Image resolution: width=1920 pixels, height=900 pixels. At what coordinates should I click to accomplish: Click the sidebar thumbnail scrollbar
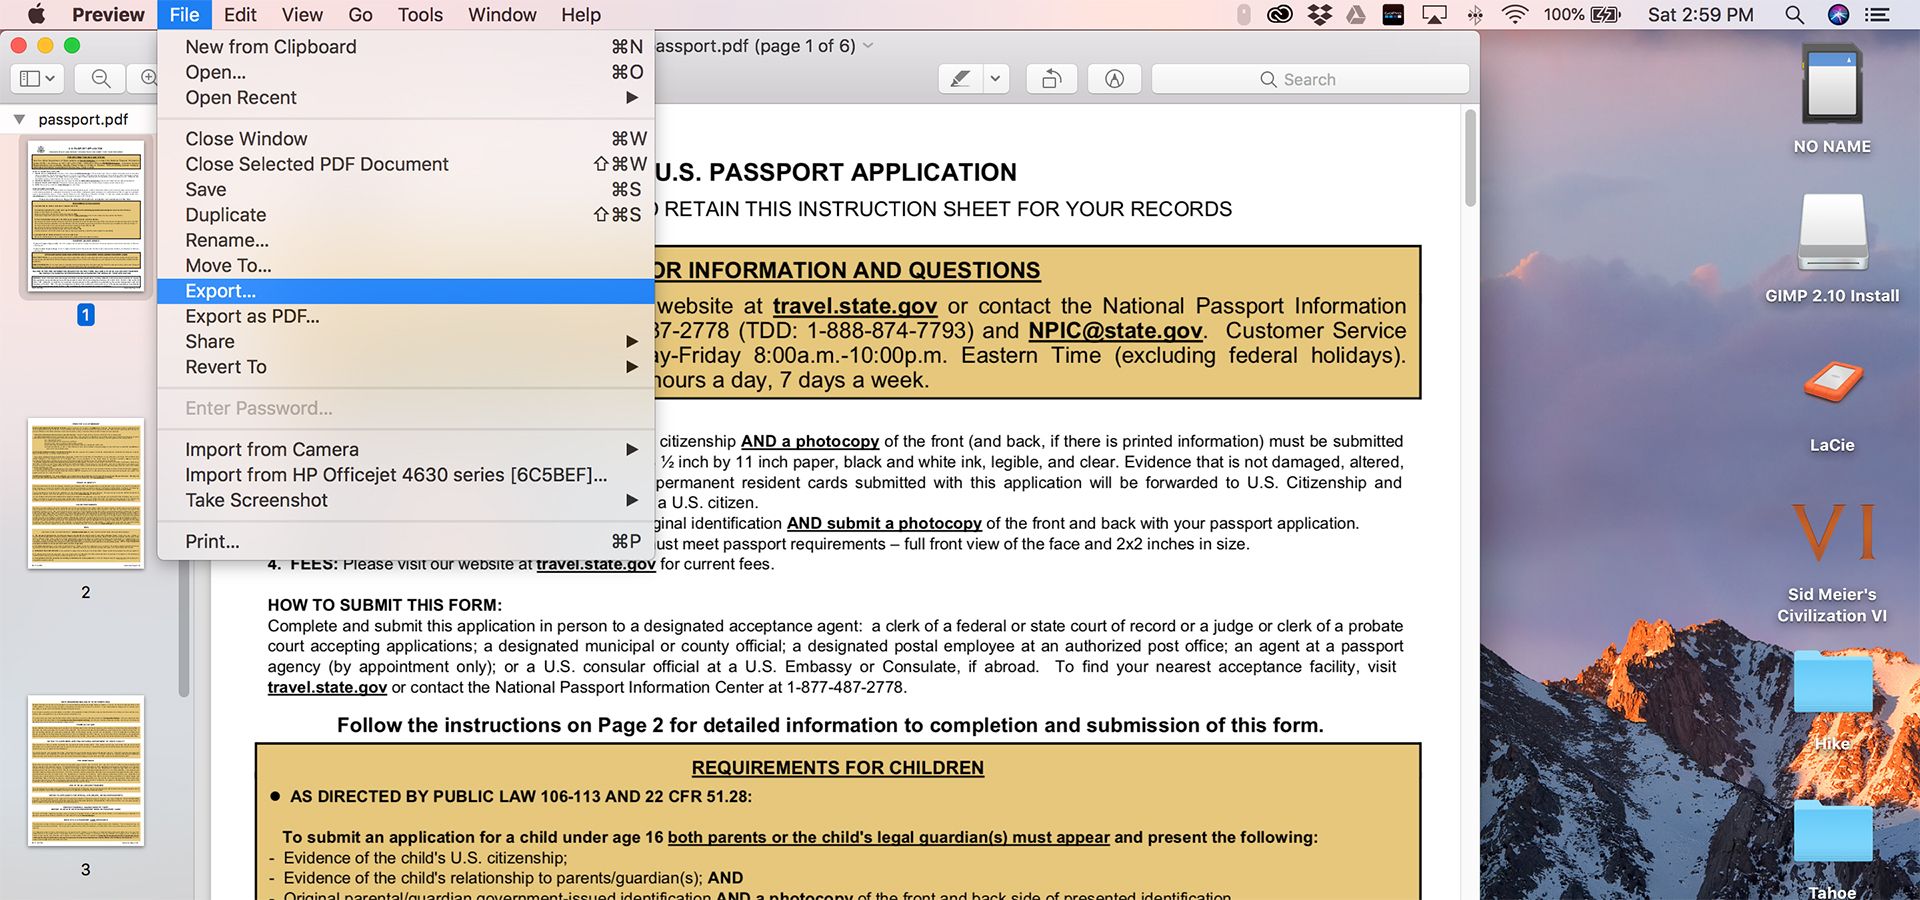pyautogui.click(x=184, y=630)
